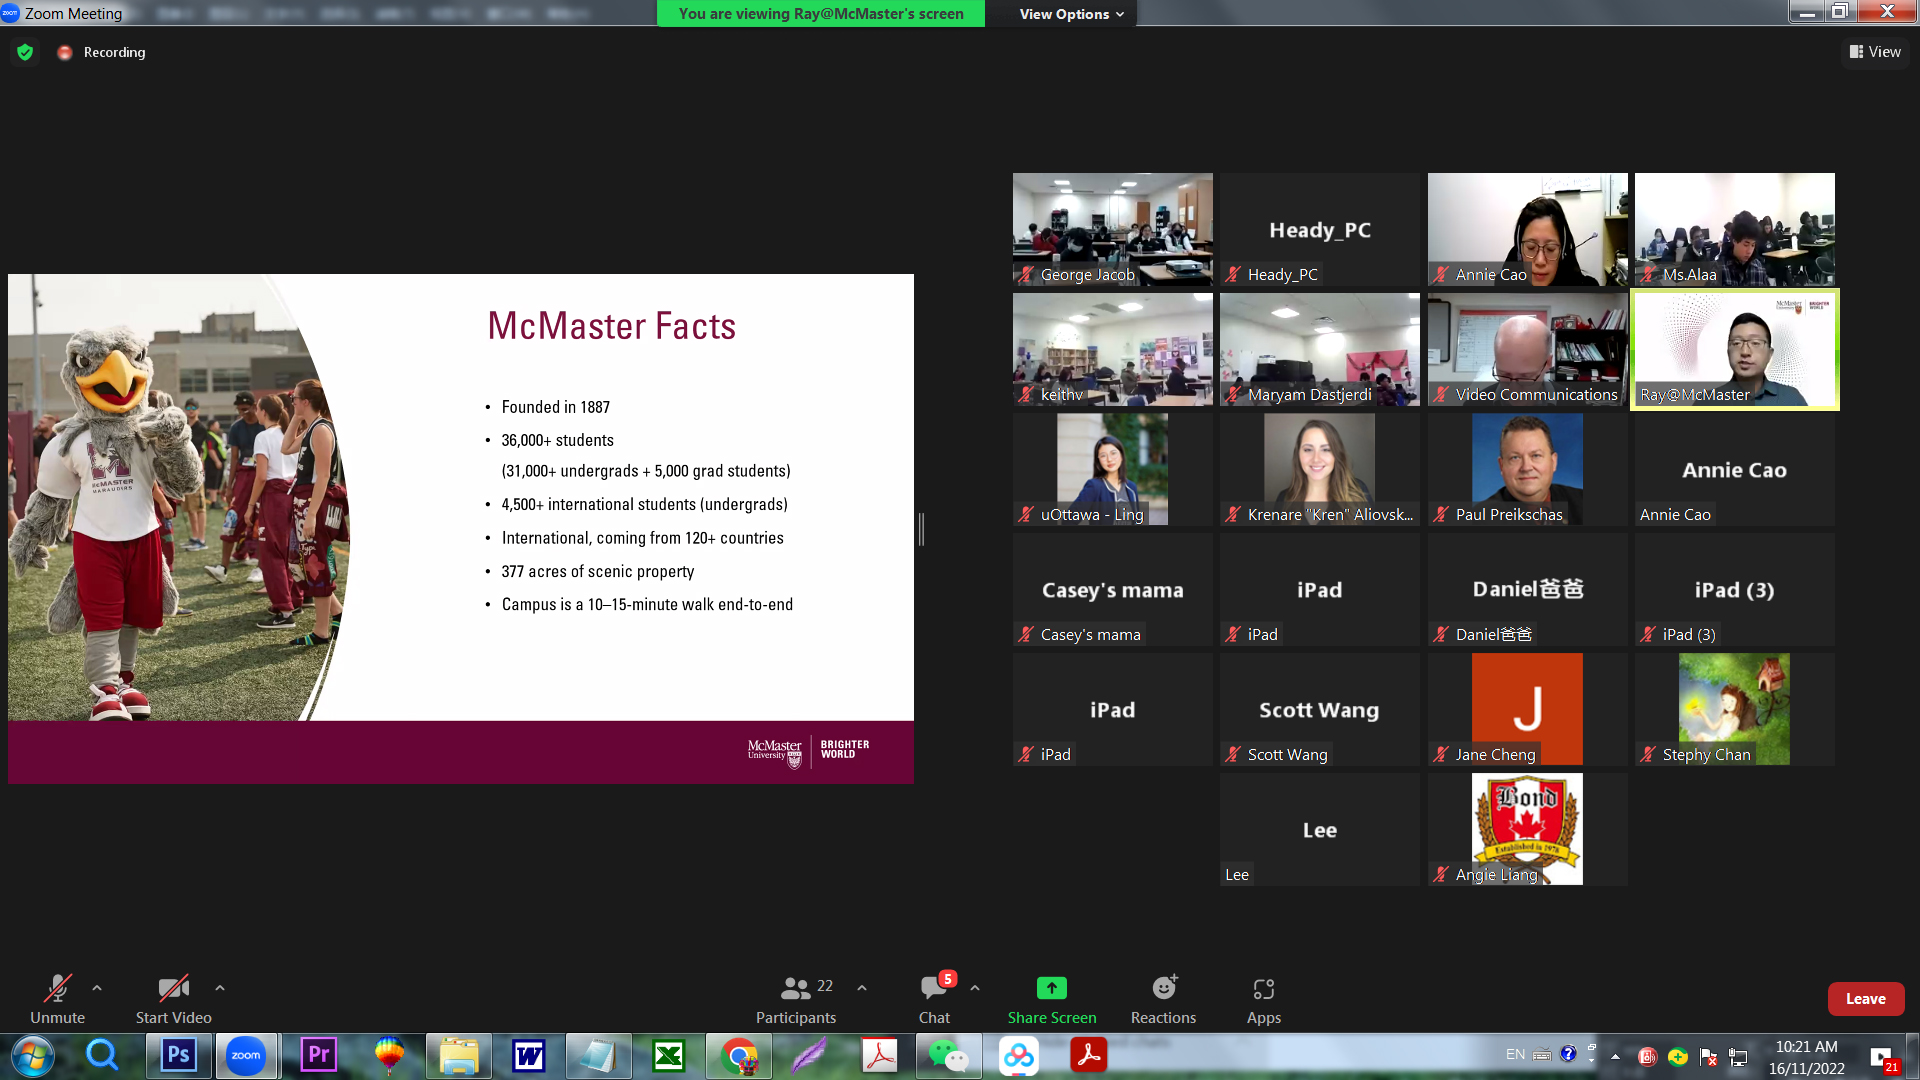Screen dimensions: 1920x1080
Task: Click the green encryption shield icon
Action: tap(25, 52)
